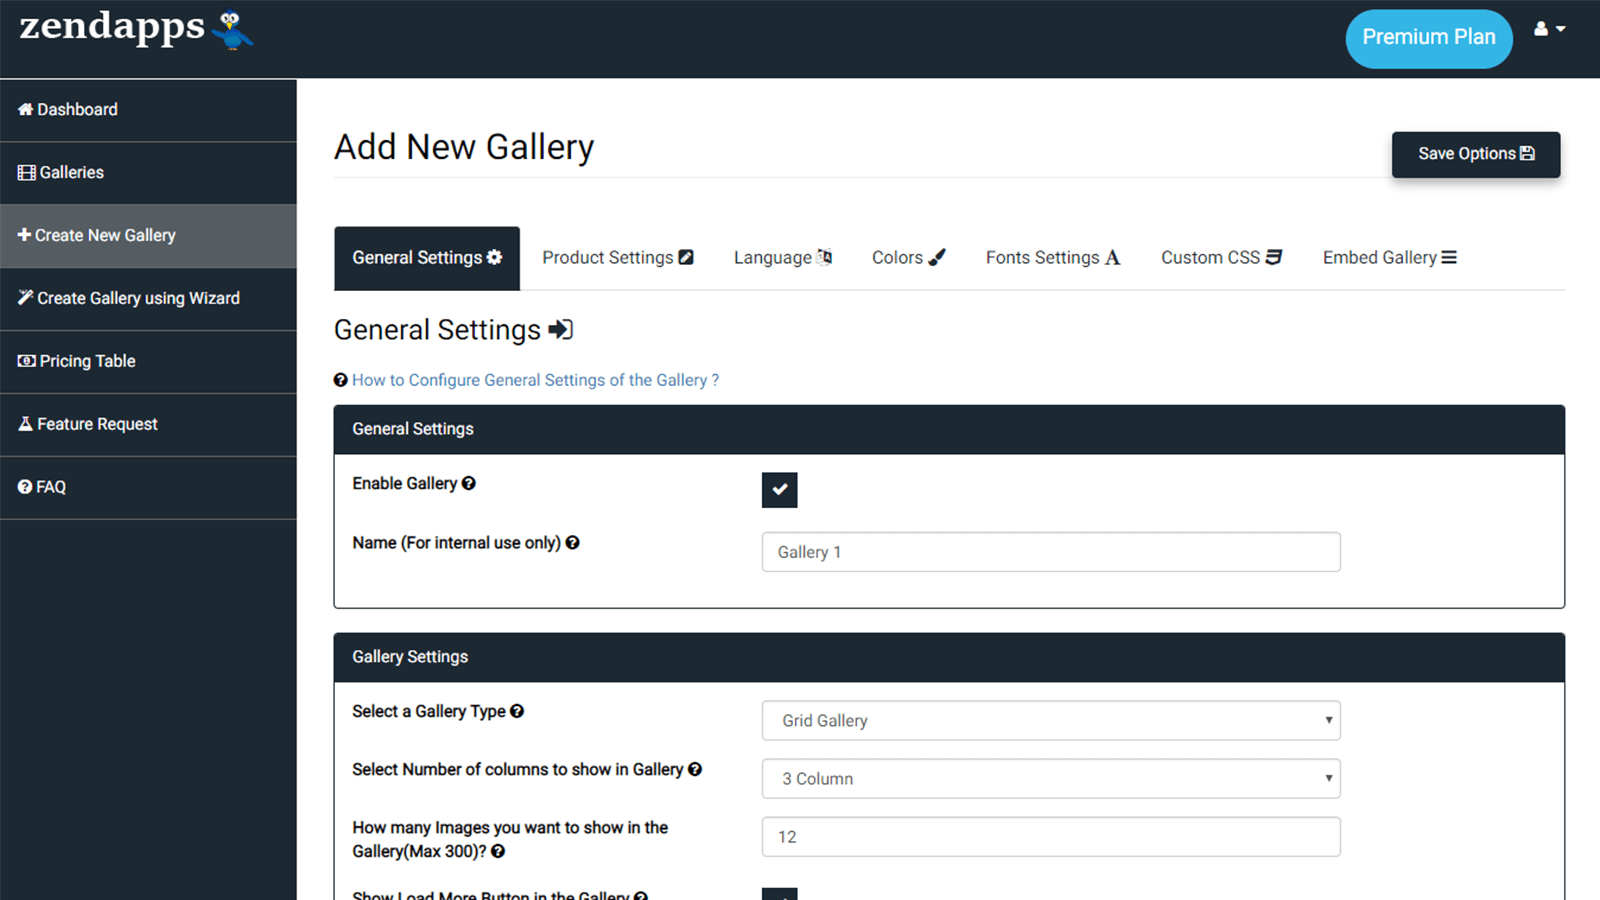Select Create New Gallery in the sidebar
This screenshot has width=1600, height=900.
[x=148, y=236]
